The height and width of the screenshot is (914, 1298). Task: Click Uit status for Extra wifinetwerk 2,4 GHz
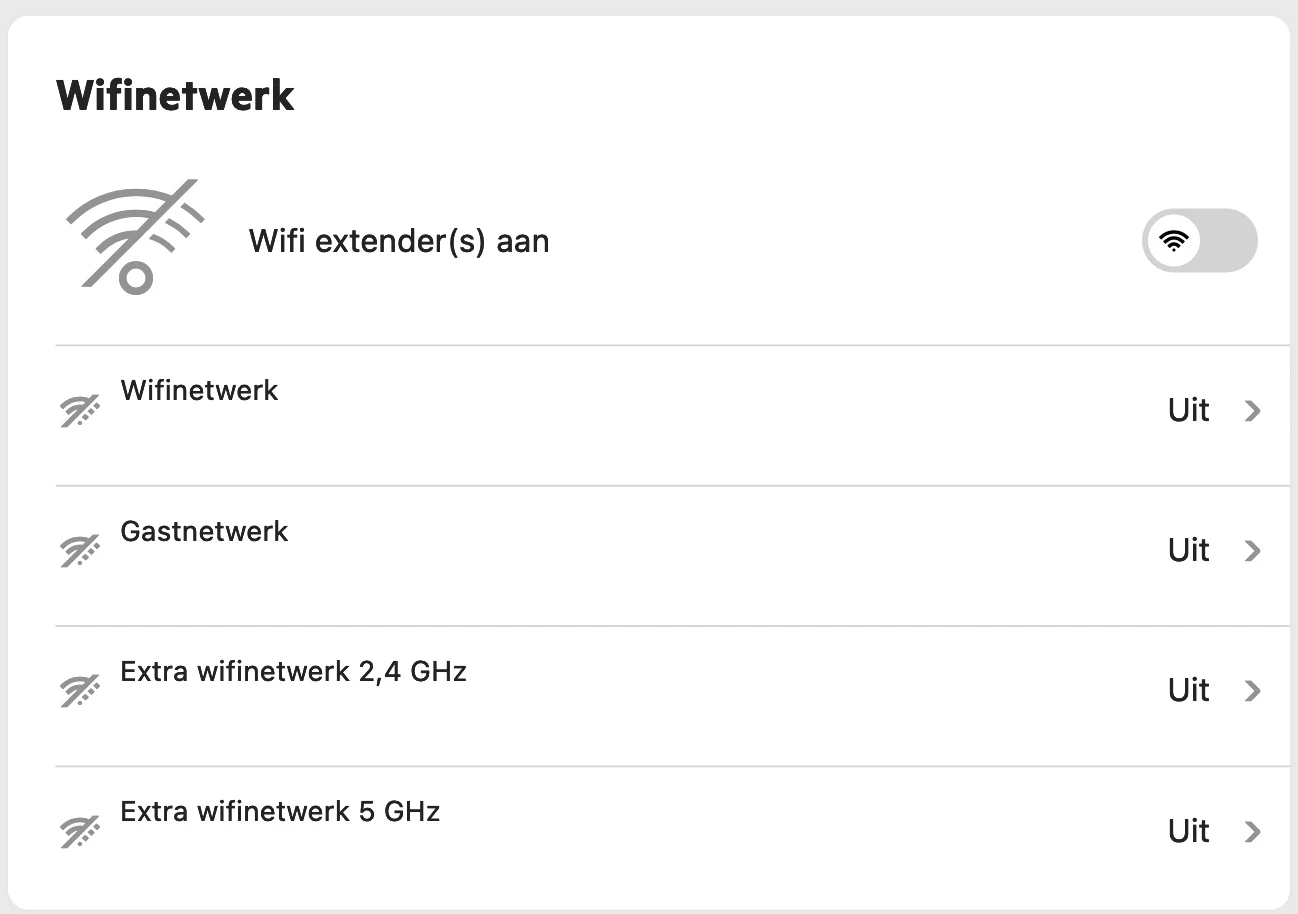point(1188,691)
